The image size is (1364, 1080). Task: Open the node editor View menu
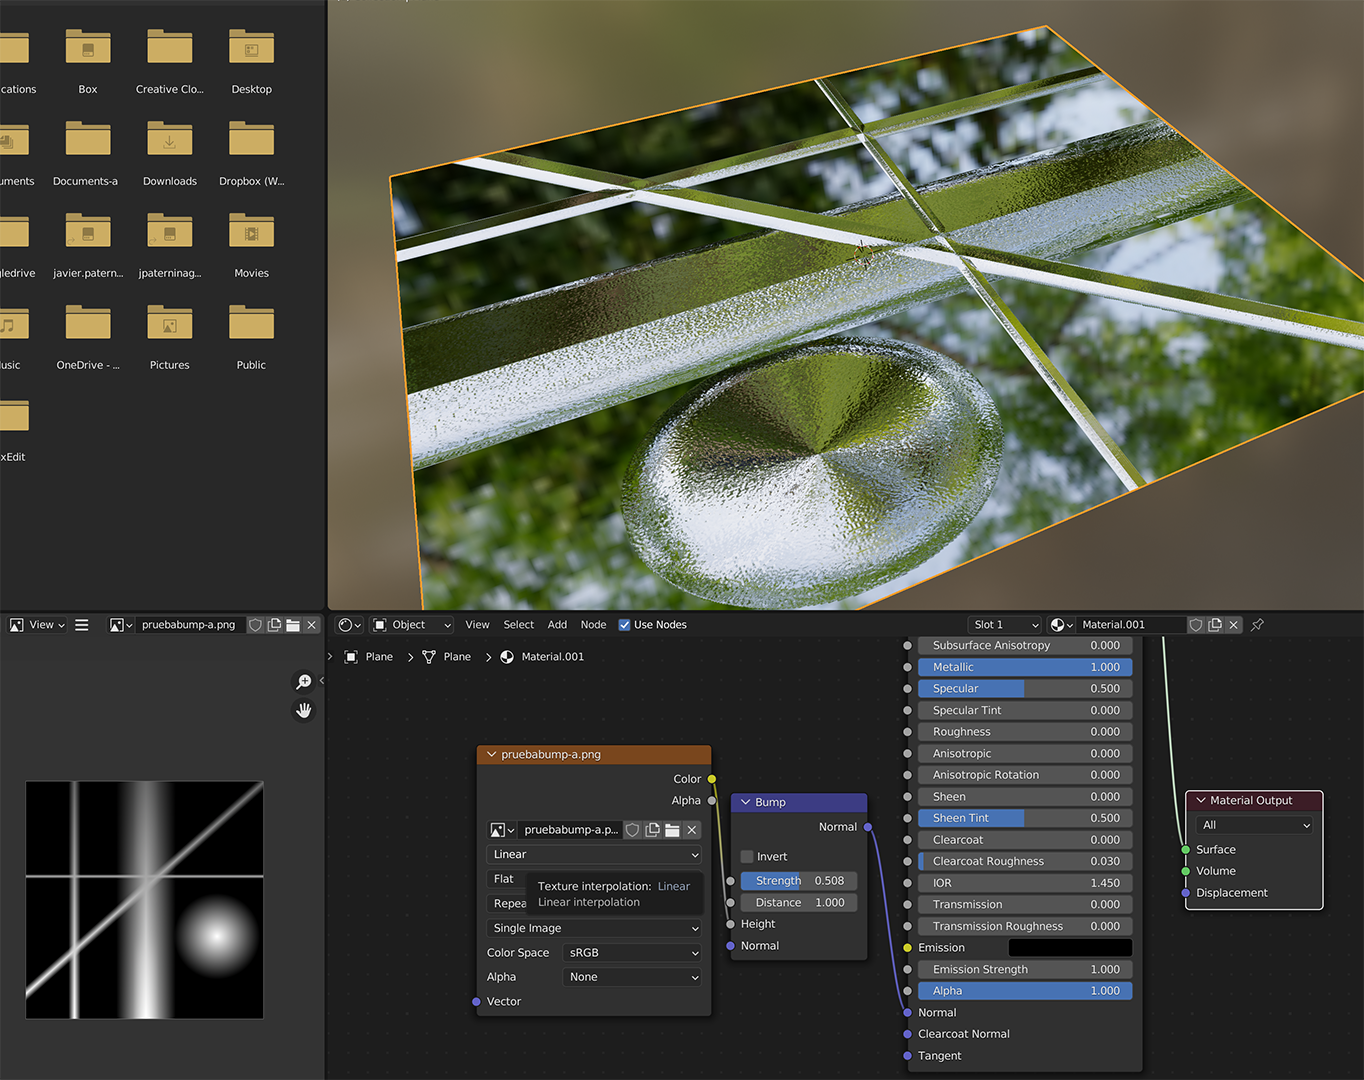click(477, 625)
